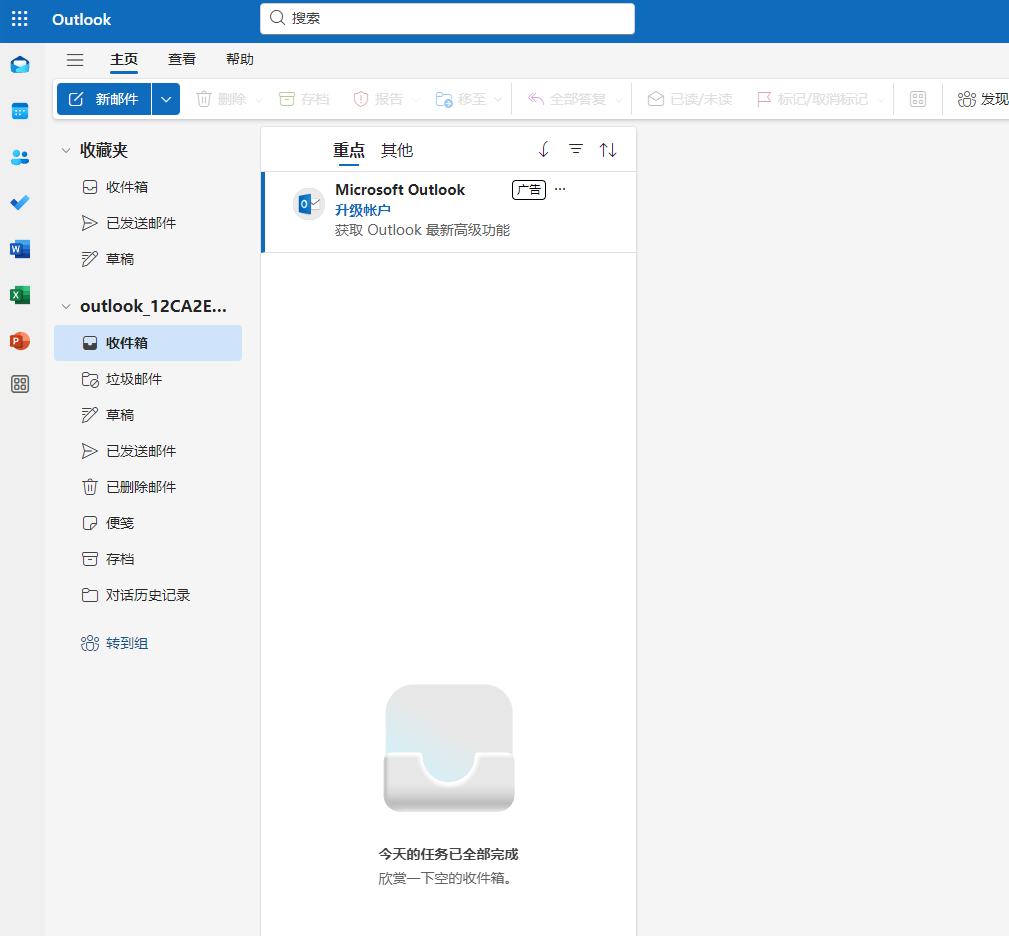Switch to the 主页 tab
The width and height of the screenshot is (1009, 936).
click(124, 59)
